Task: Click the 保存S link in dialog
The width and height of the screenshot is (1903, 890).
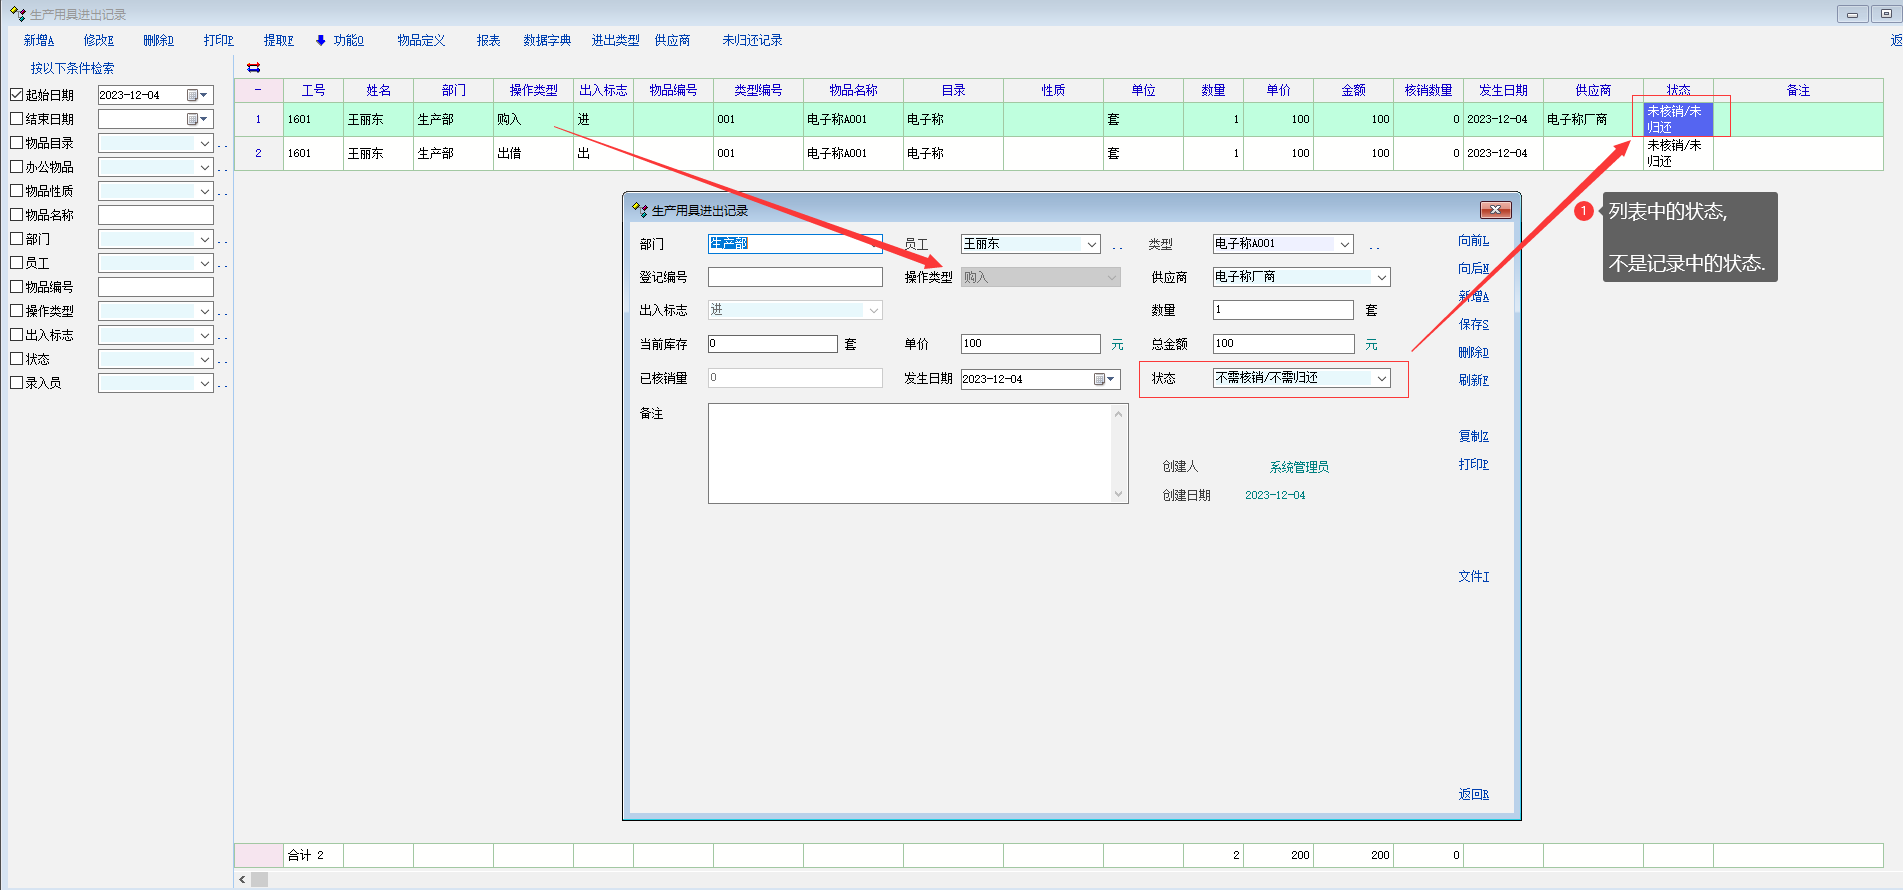Action: pyautogui.click(x=1473, y=324)
